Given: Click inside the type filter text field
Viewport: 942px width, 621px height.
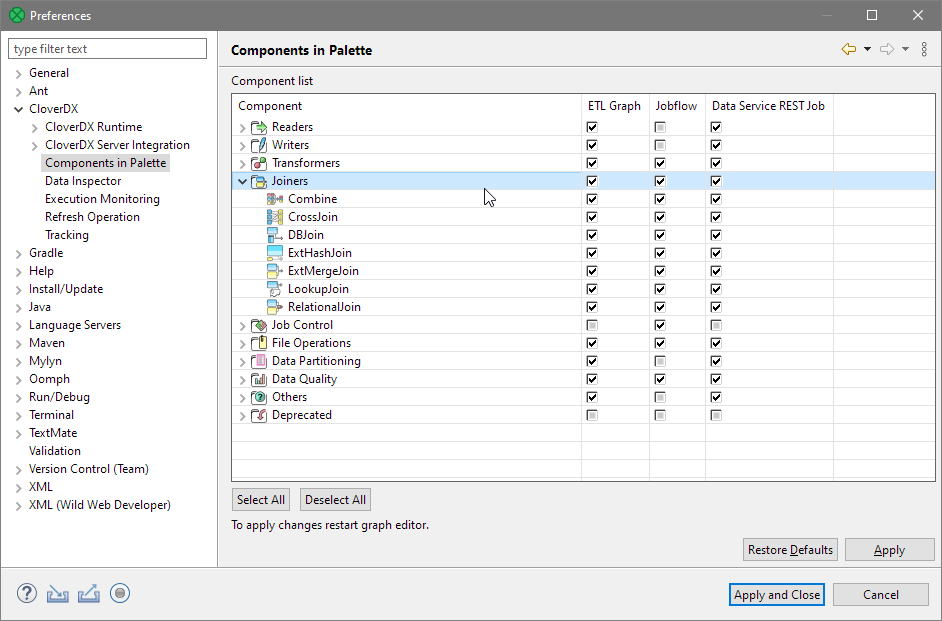Looking at the screenshot, I should coord(107,48).
